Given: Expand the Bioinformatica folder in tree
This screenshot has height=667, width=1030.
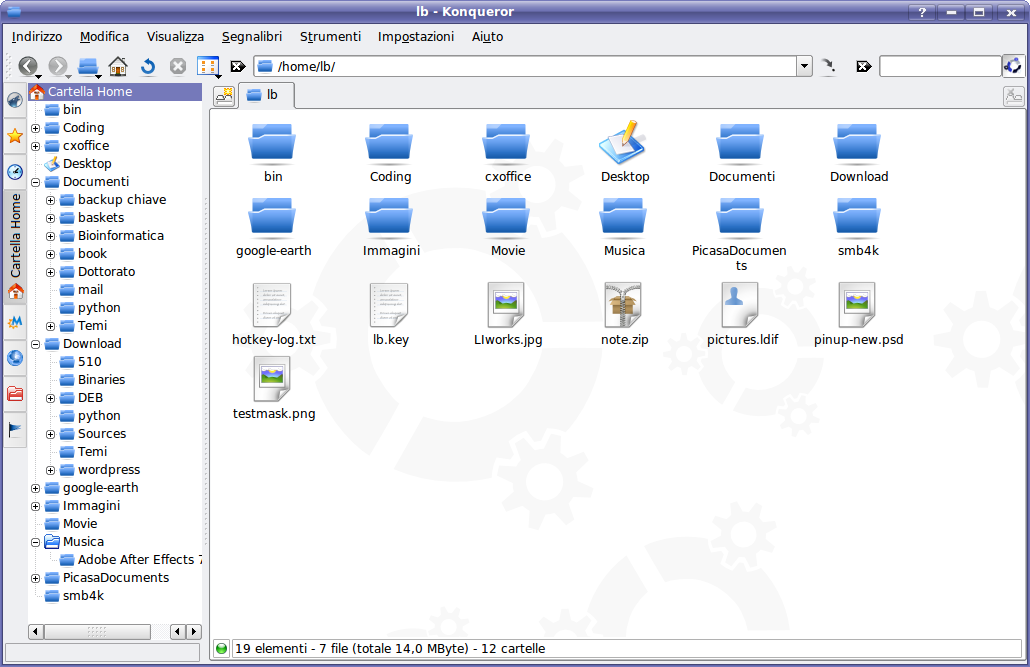Looking at the screenshot, I should pyautogui.click(x=51, y=236).
